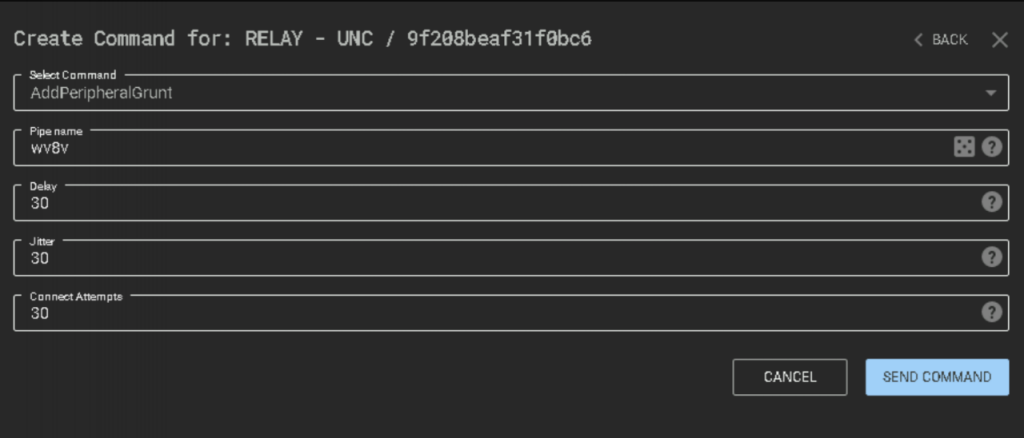Click the Jitter field help question mark
Viewport: 1024px width, 438px height.
point(991,257)
